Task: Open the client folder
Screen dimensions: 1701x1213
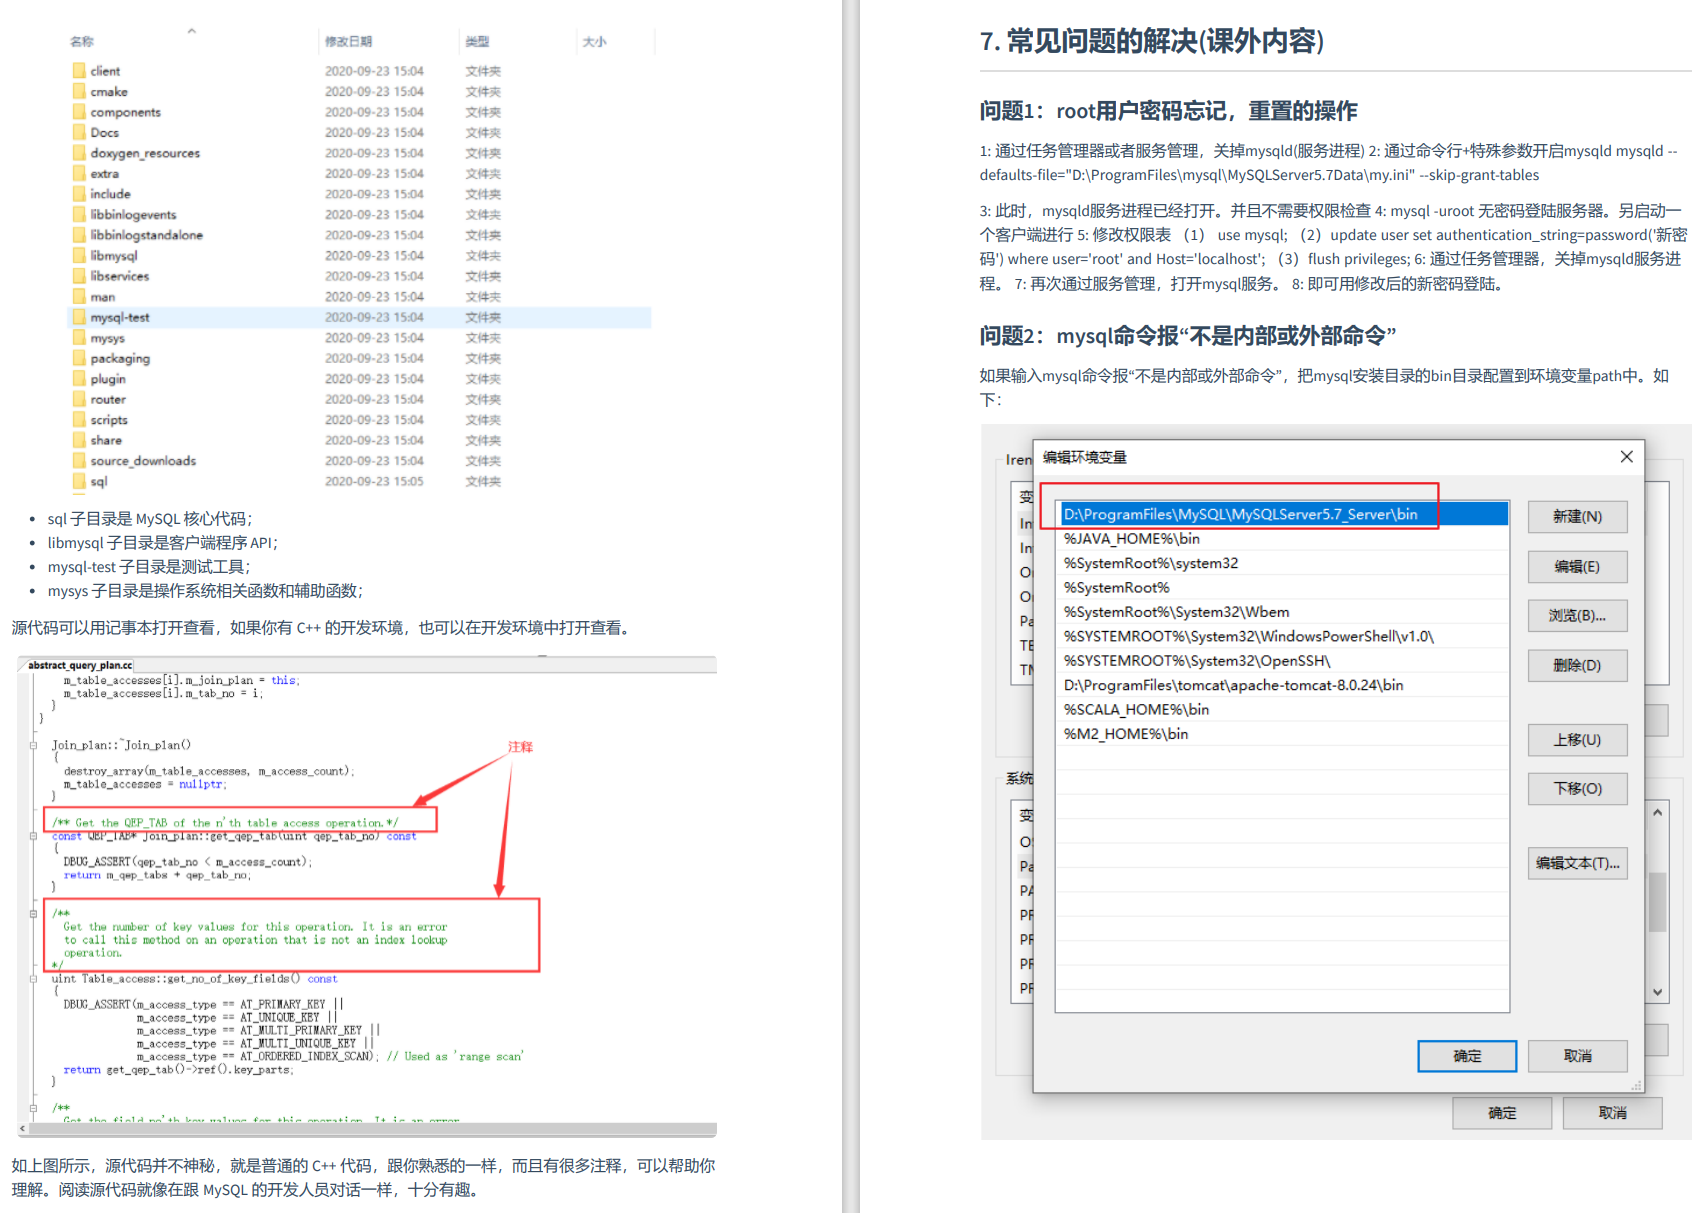Action: pyautogui.click(x=104, y=70)
